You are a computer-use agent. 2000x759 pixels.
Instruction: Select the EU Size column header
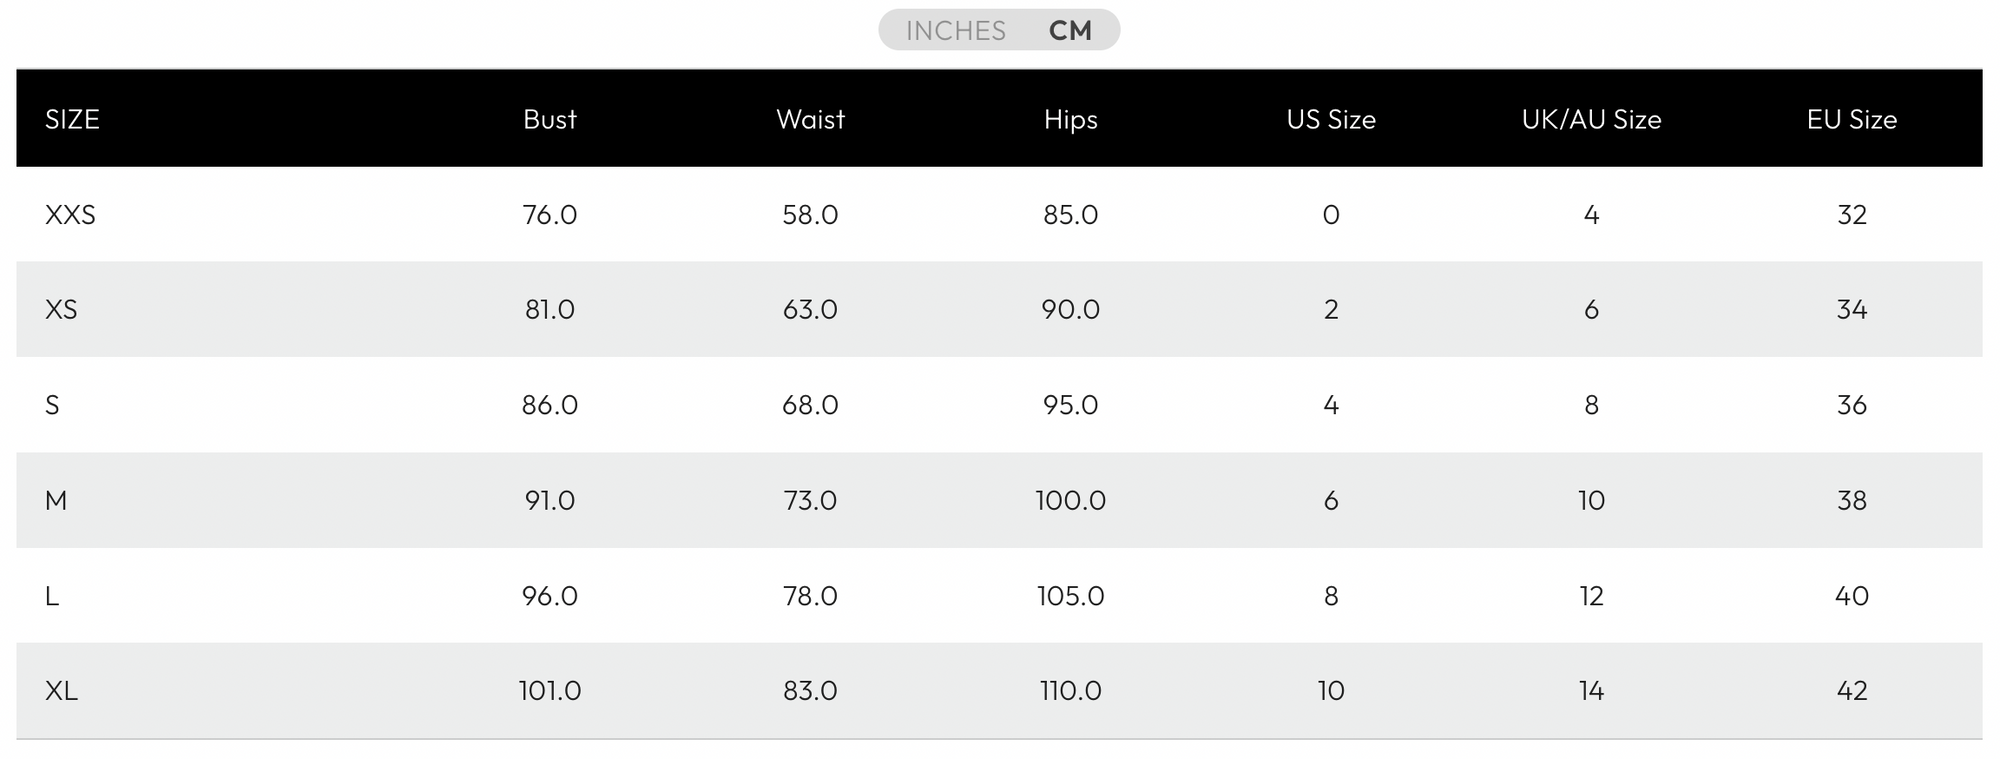coord(1851,119)
